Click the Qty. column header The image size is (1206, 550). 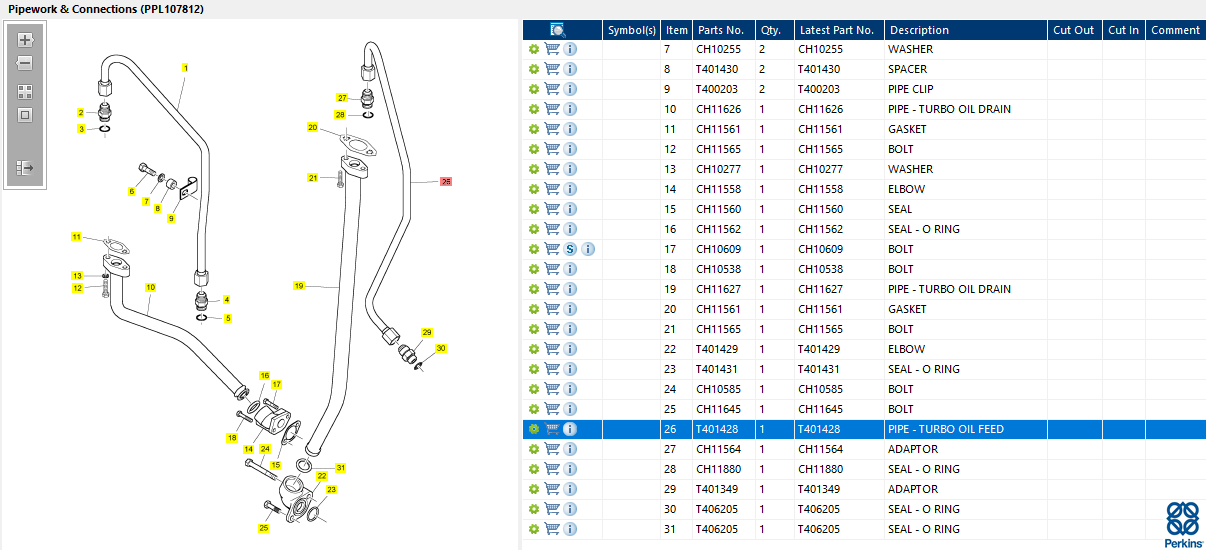tap(775, 30)
